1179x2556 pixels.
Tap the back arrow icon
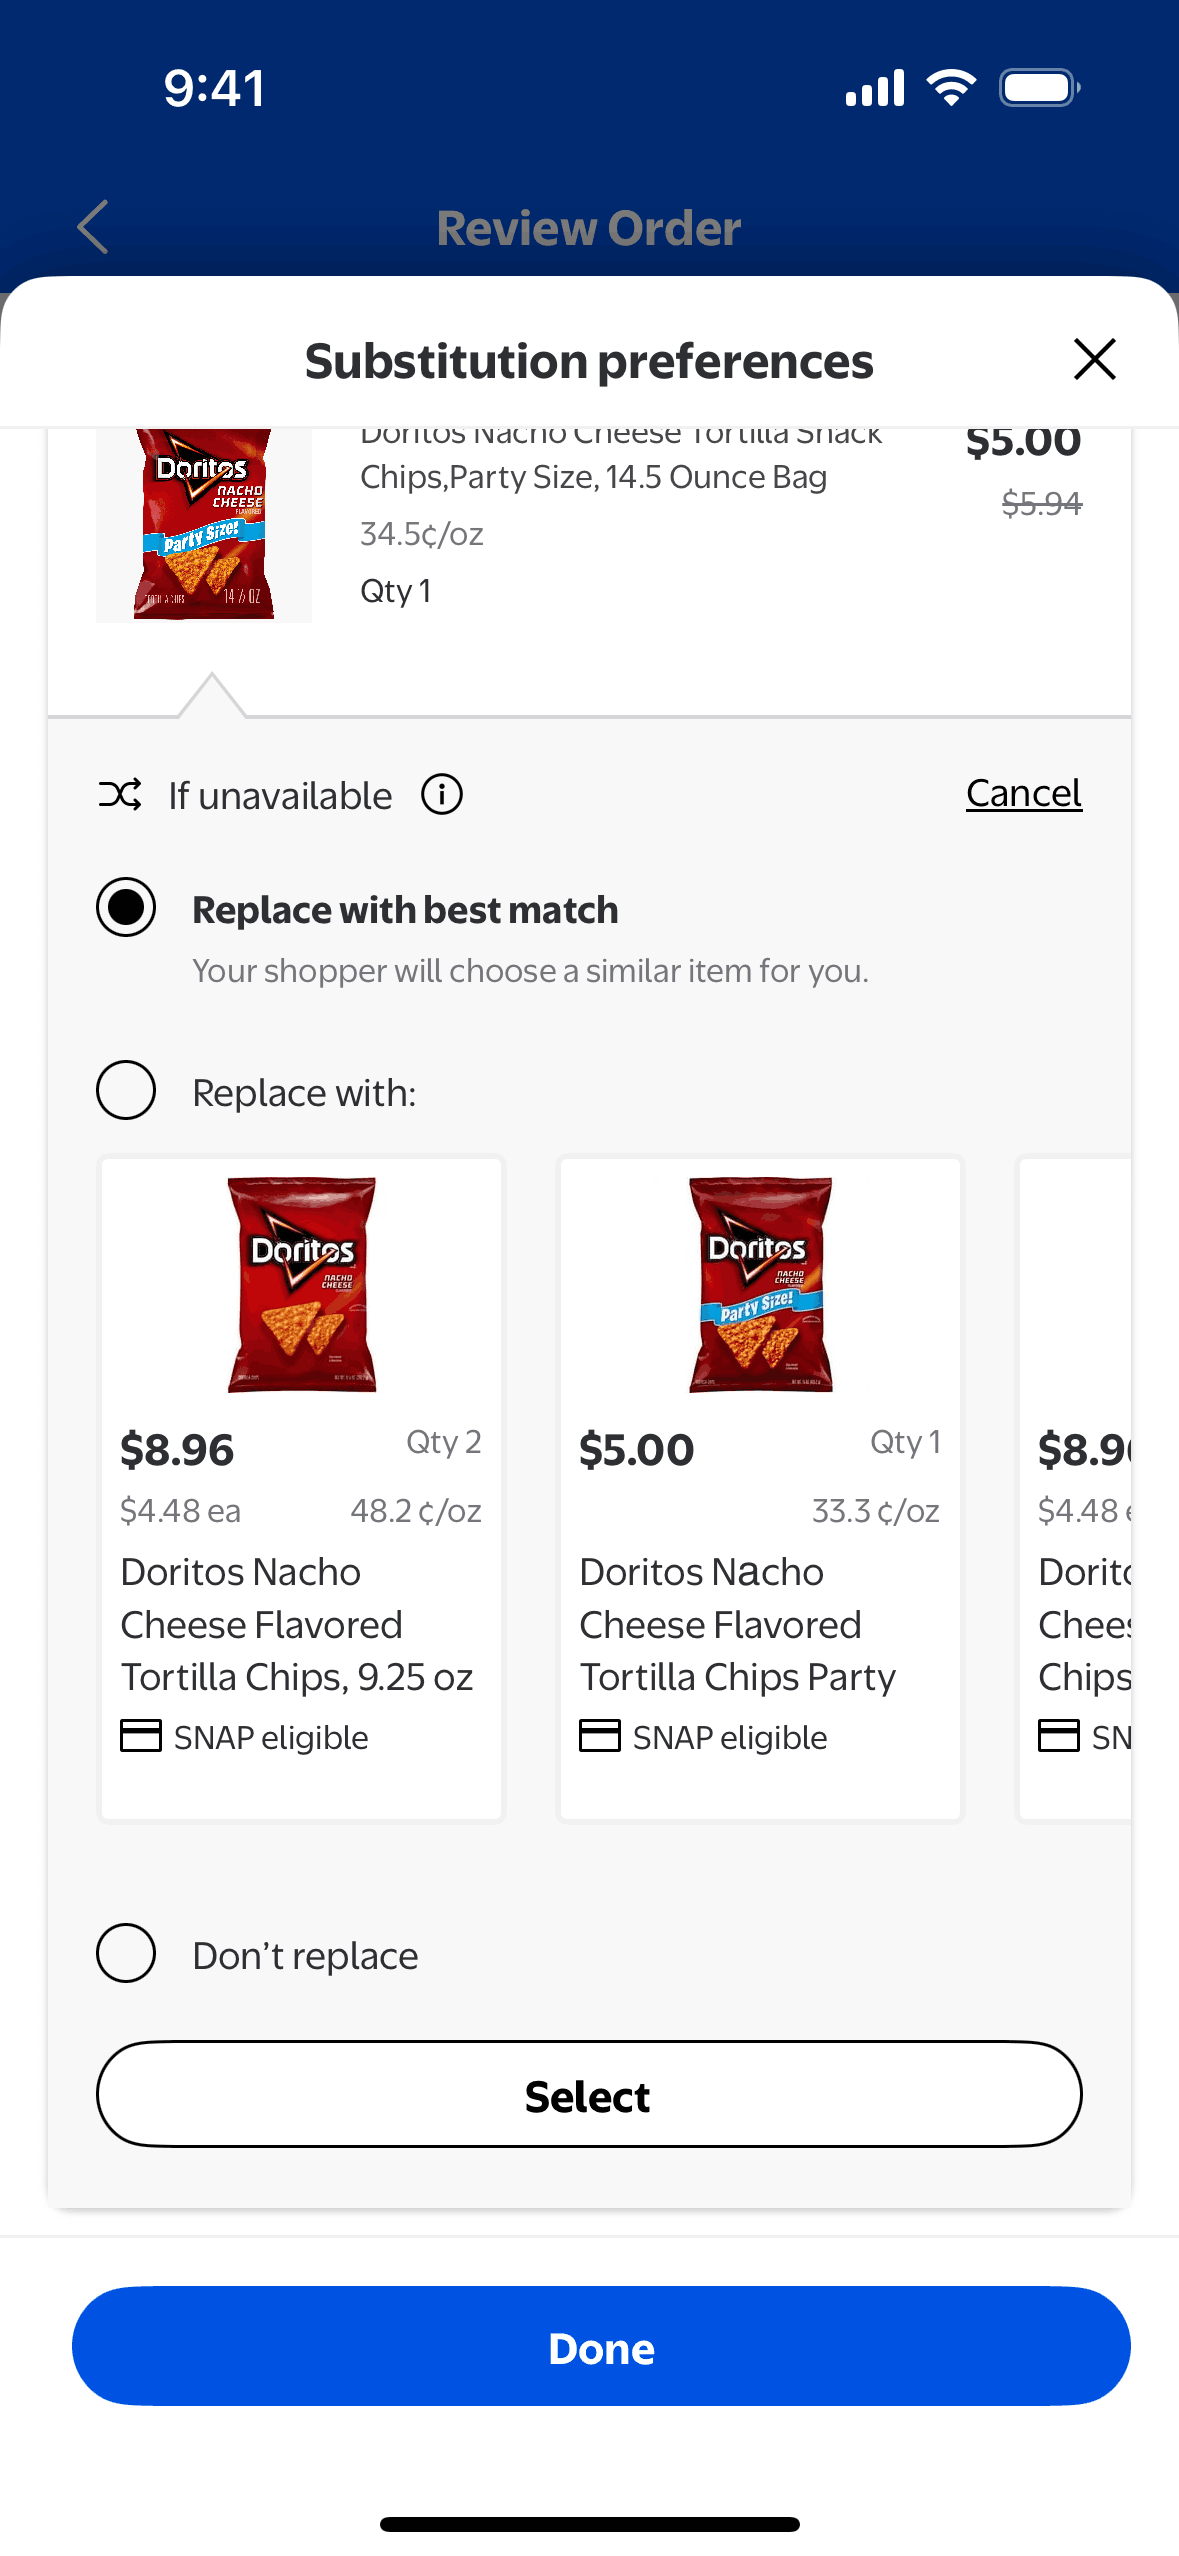[93, 227]
